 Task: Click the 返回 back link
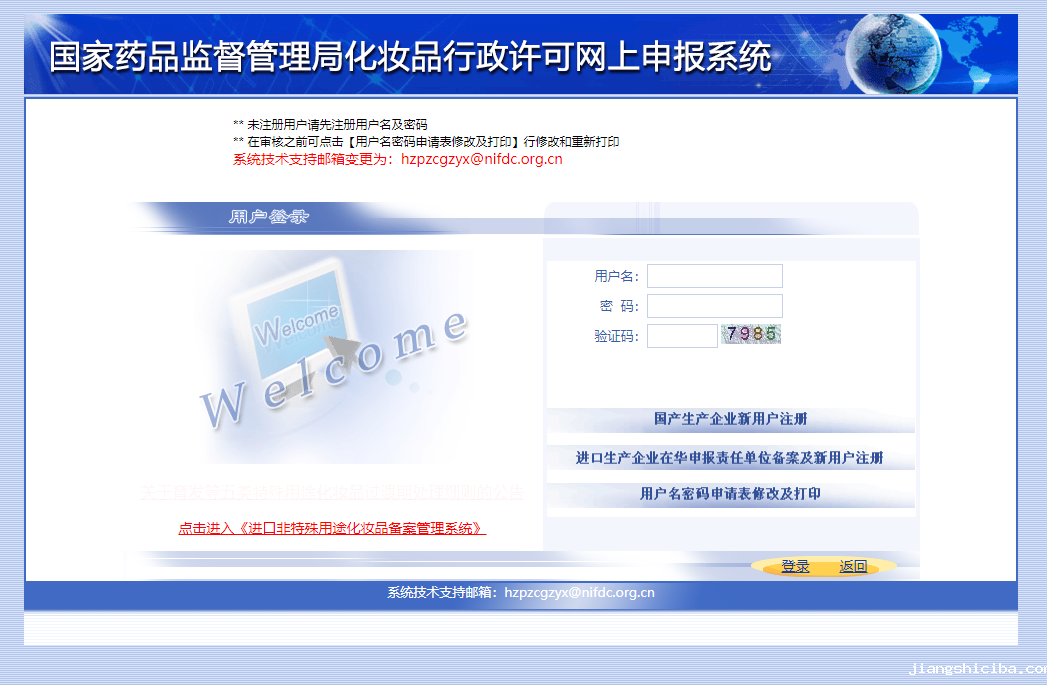click(853, 567)
